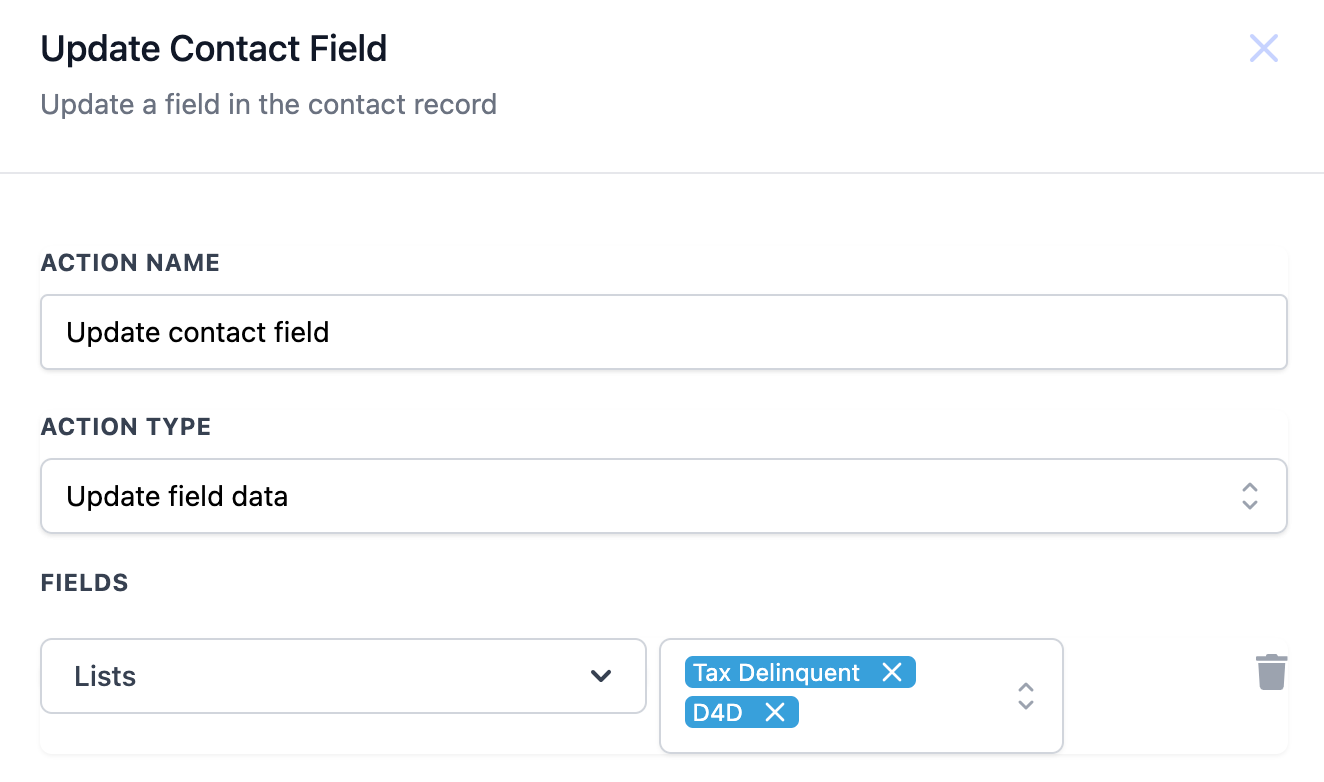
Task: Remove the Tax Delinquent tag
Action: coord(892,673)
